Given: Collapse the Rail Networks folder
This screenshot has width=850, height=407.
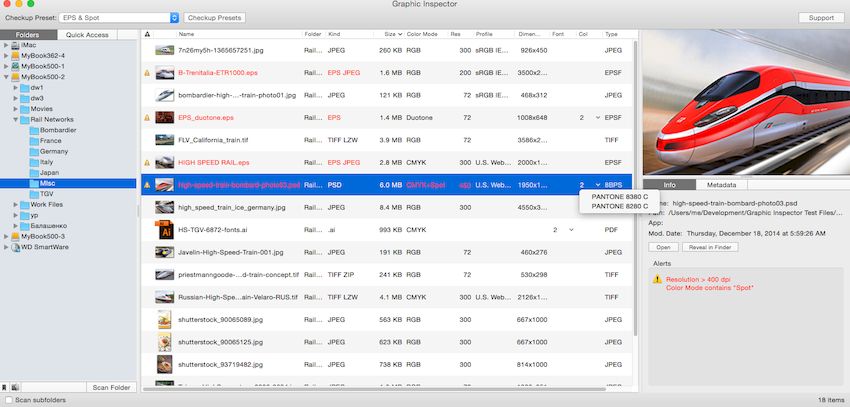Looking at the screenshot, I should [x=16, y=120].
